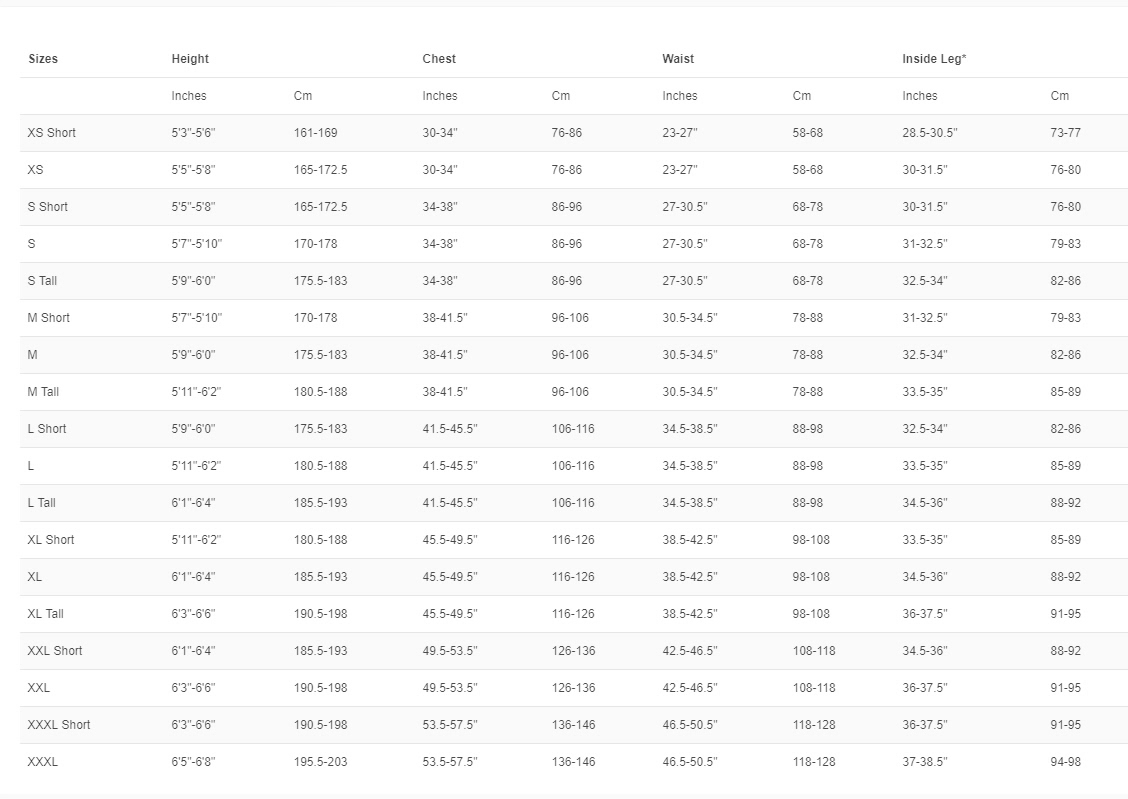Click the XXXL Short size row label

coord(59,725)
